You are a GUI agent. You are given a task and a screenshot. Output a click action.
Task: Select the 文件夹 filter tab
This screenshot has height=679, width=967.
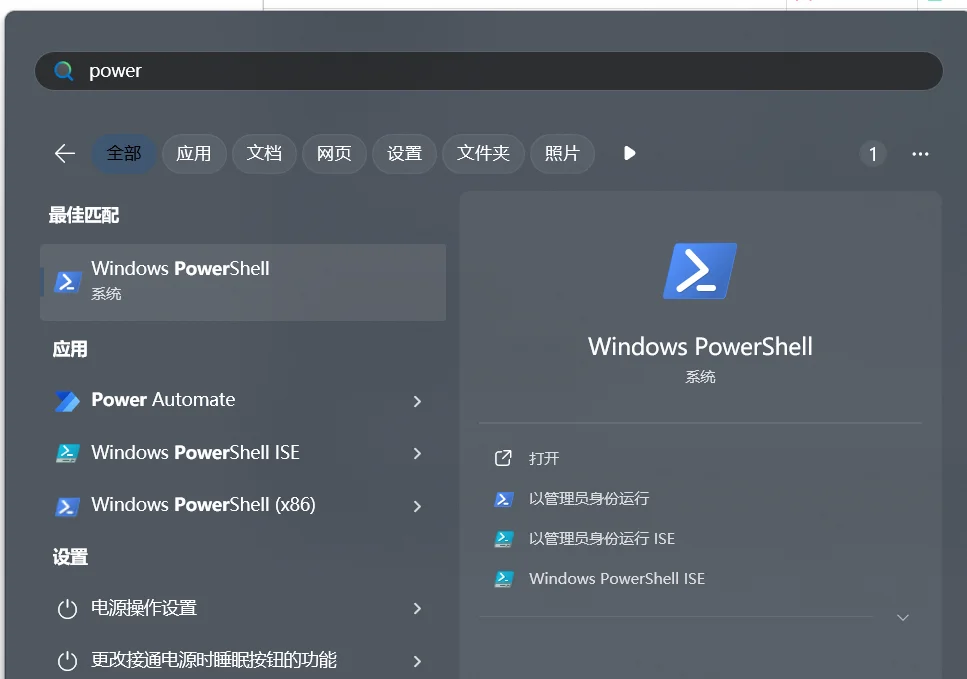pos(483,153)
